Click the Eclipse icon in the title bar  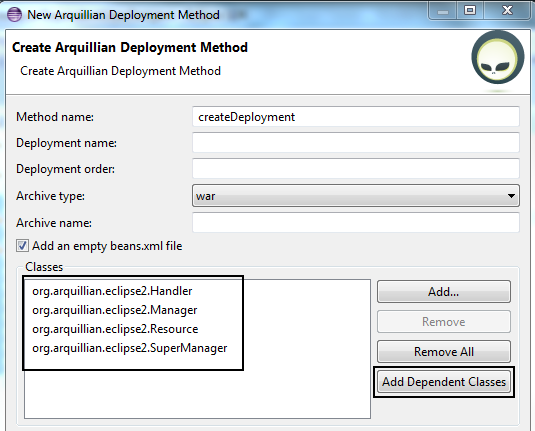pyautogui.click(x=14, y=15)
